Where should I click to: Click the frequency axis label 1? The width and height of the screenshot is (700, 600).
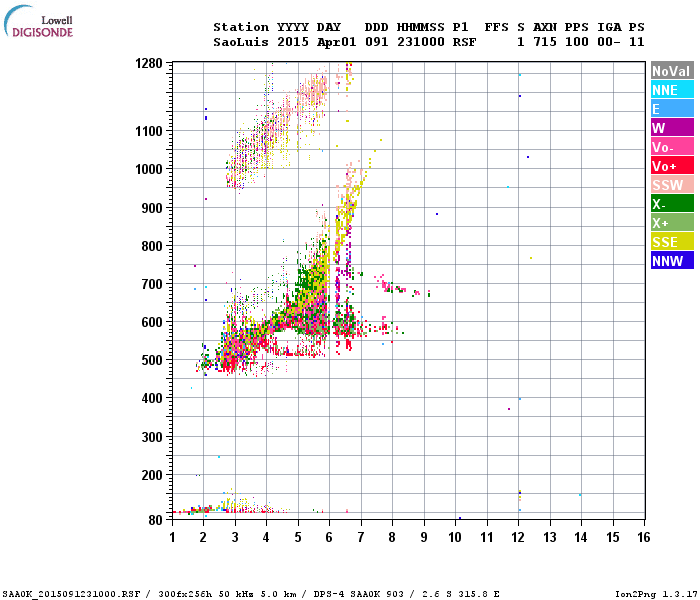click(x=172, y=537)
